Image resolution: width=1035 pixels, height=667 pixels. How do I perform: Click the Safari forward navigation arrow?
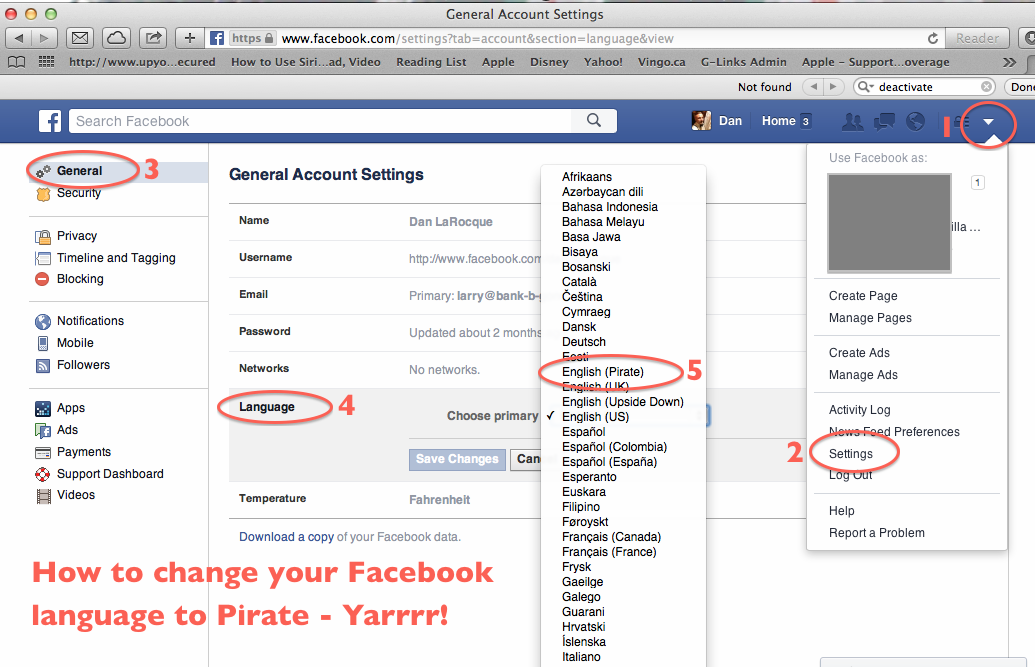pos(44,38)
